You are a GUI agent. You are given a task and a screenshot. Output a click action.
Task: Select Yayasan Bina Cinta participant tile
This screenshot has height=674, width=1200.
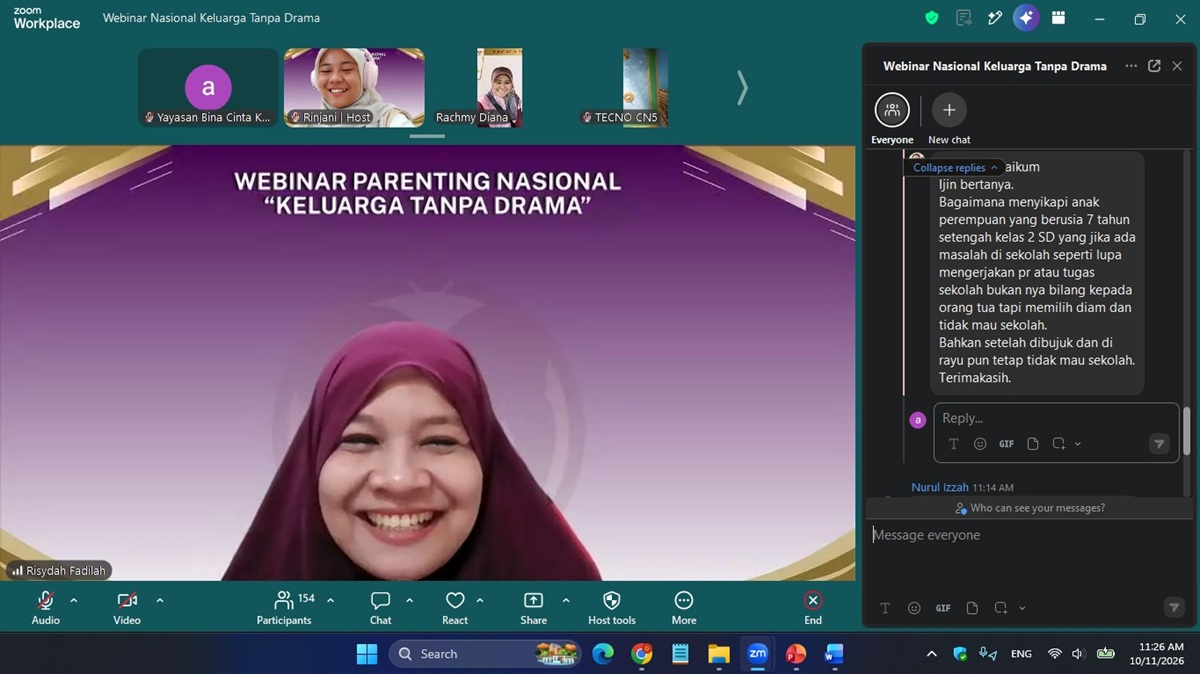(208, 88)
